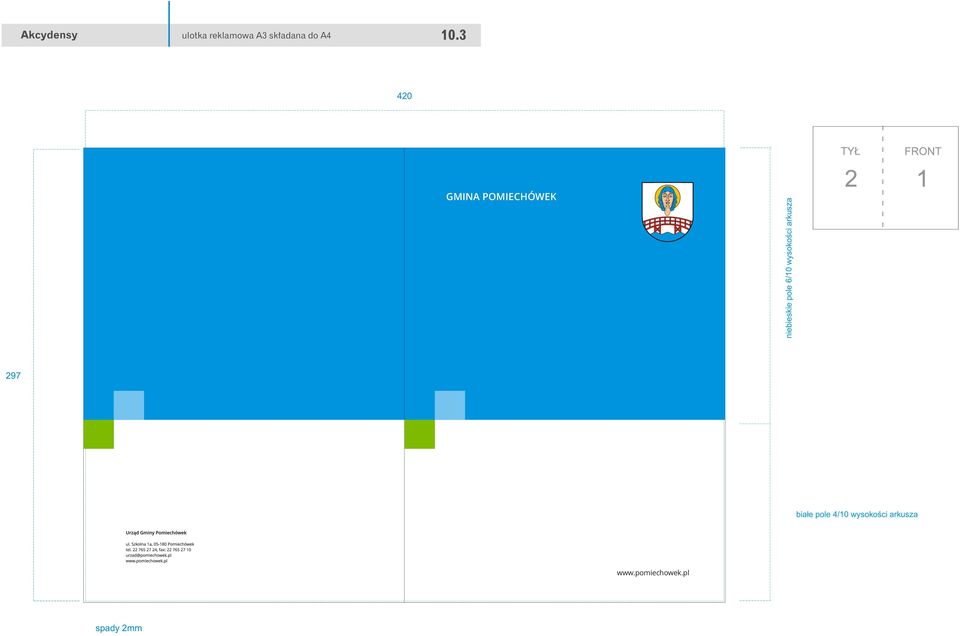Pick the light blue square on the front page
Image resolution: width=960 pixels, height=636 pixels.
450,405
